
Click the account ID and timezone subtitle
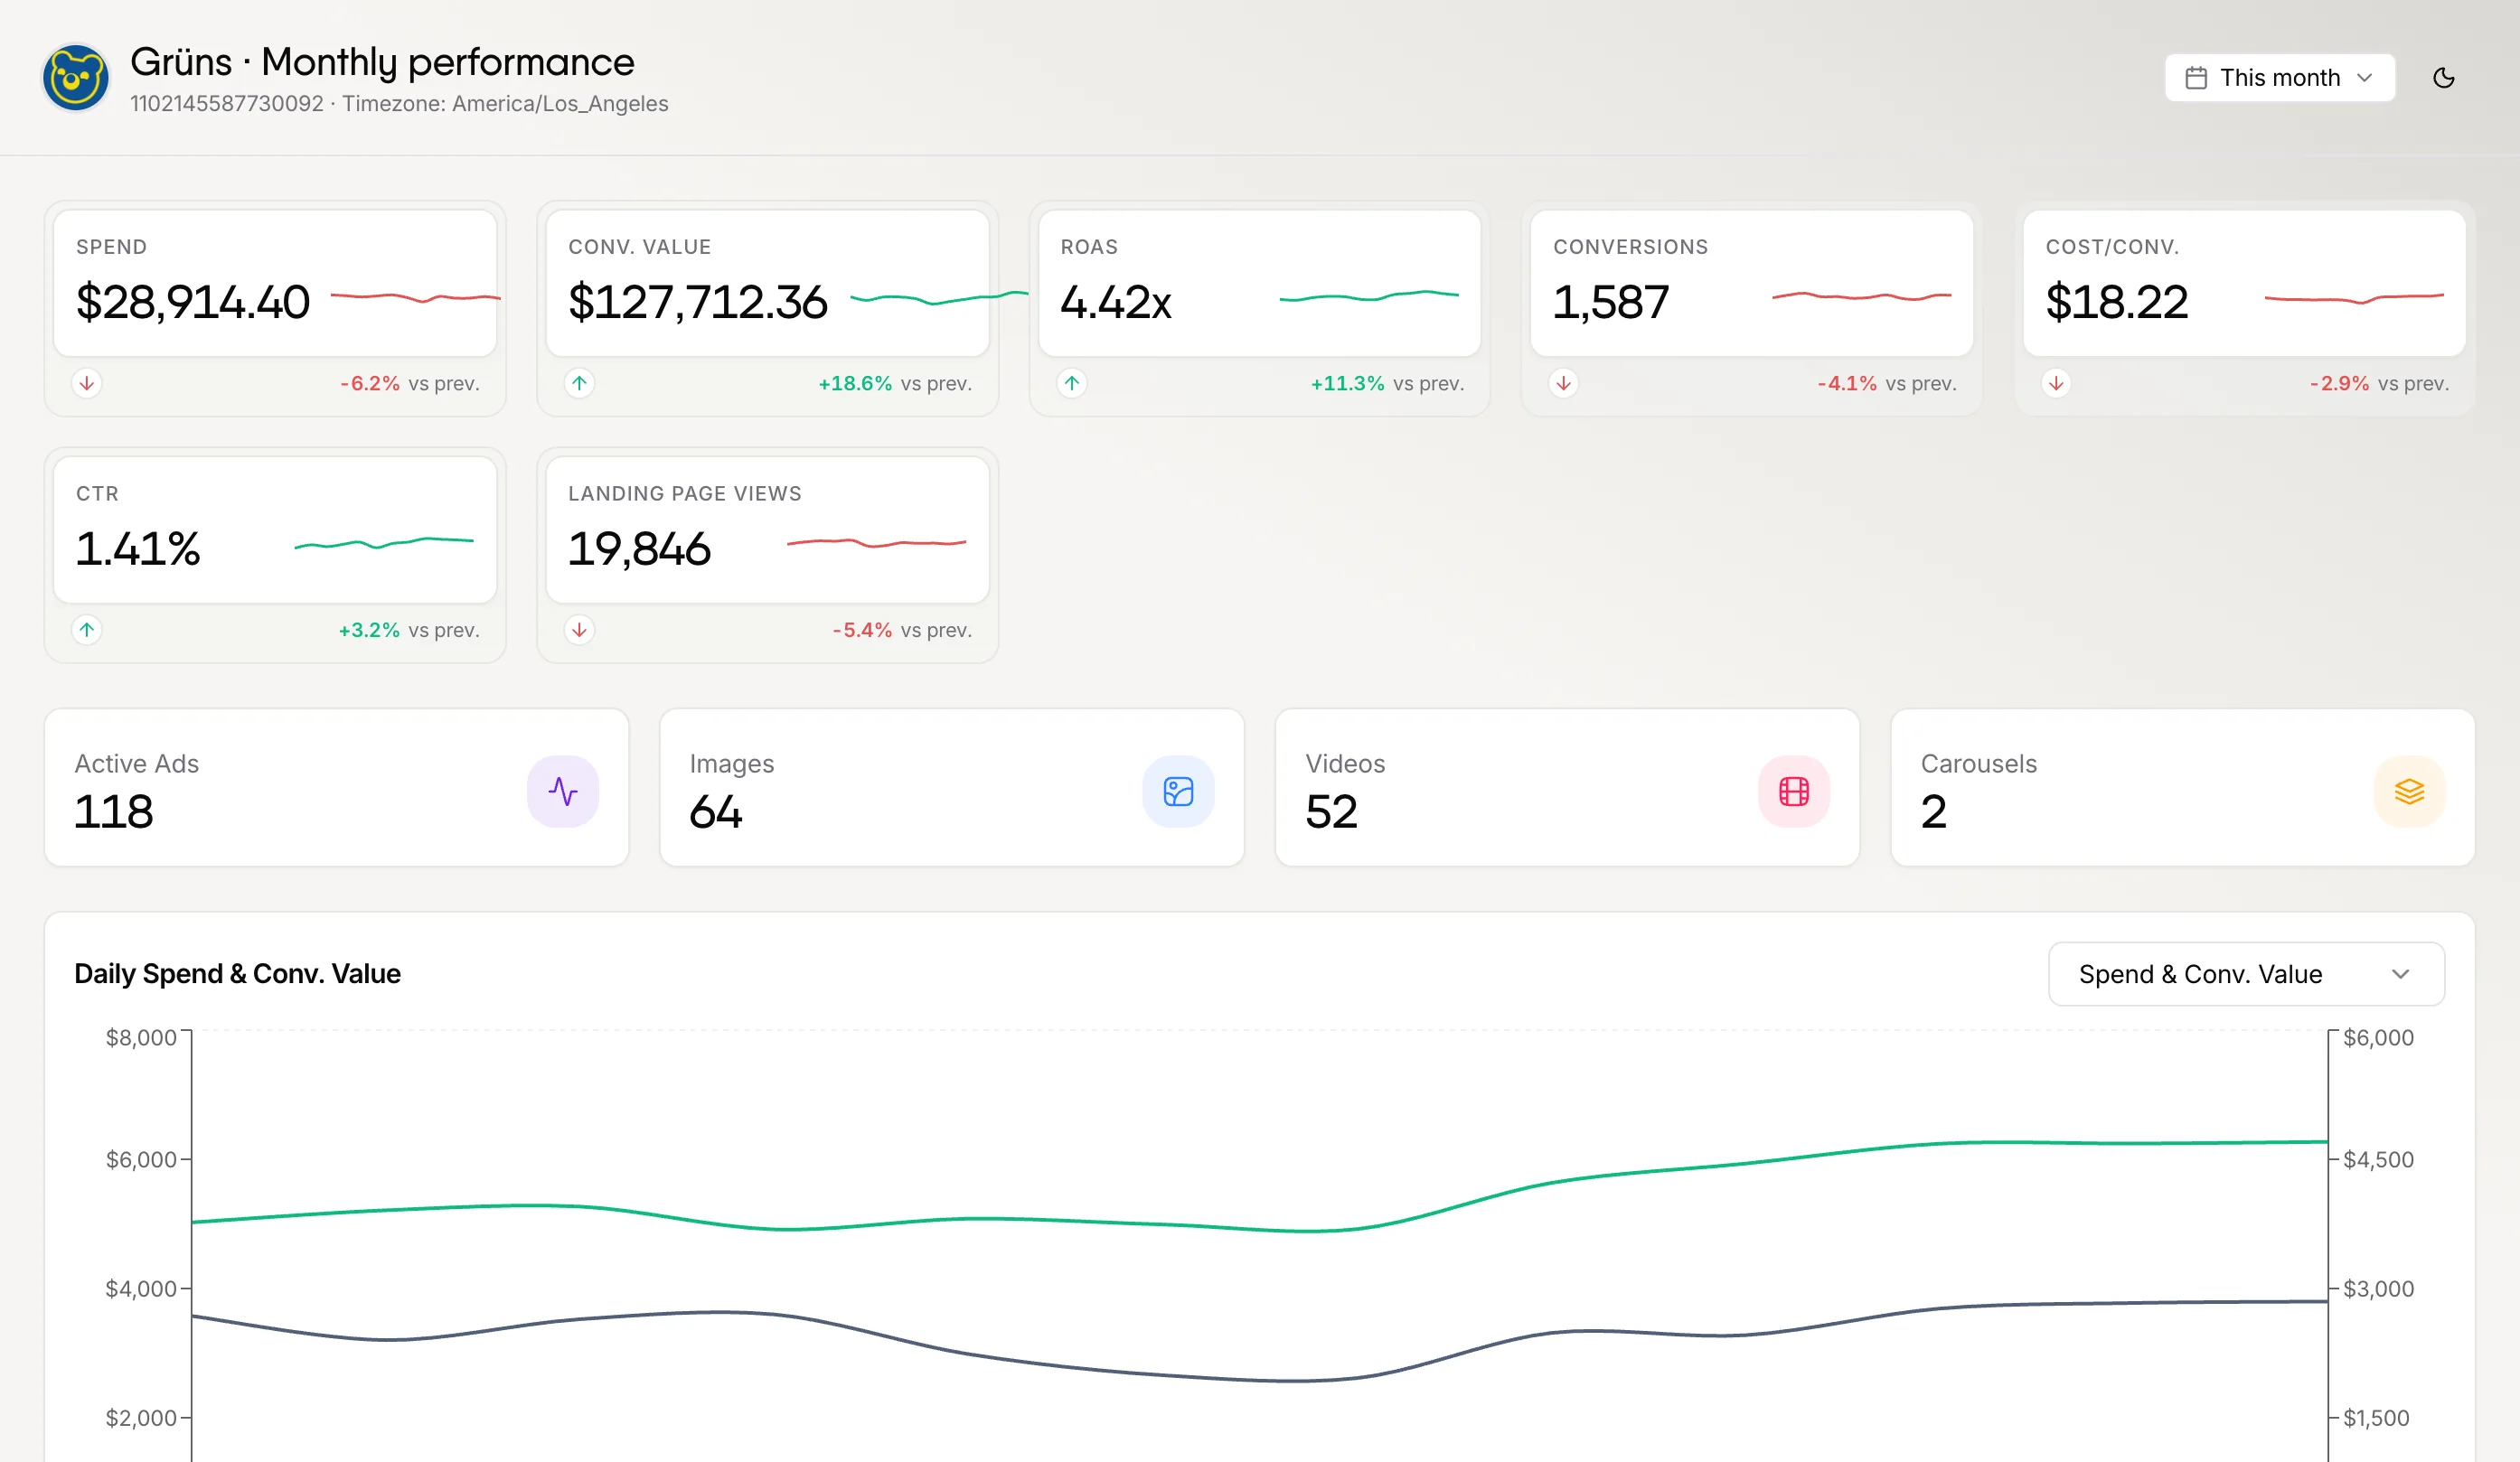(x=399, y=104)
